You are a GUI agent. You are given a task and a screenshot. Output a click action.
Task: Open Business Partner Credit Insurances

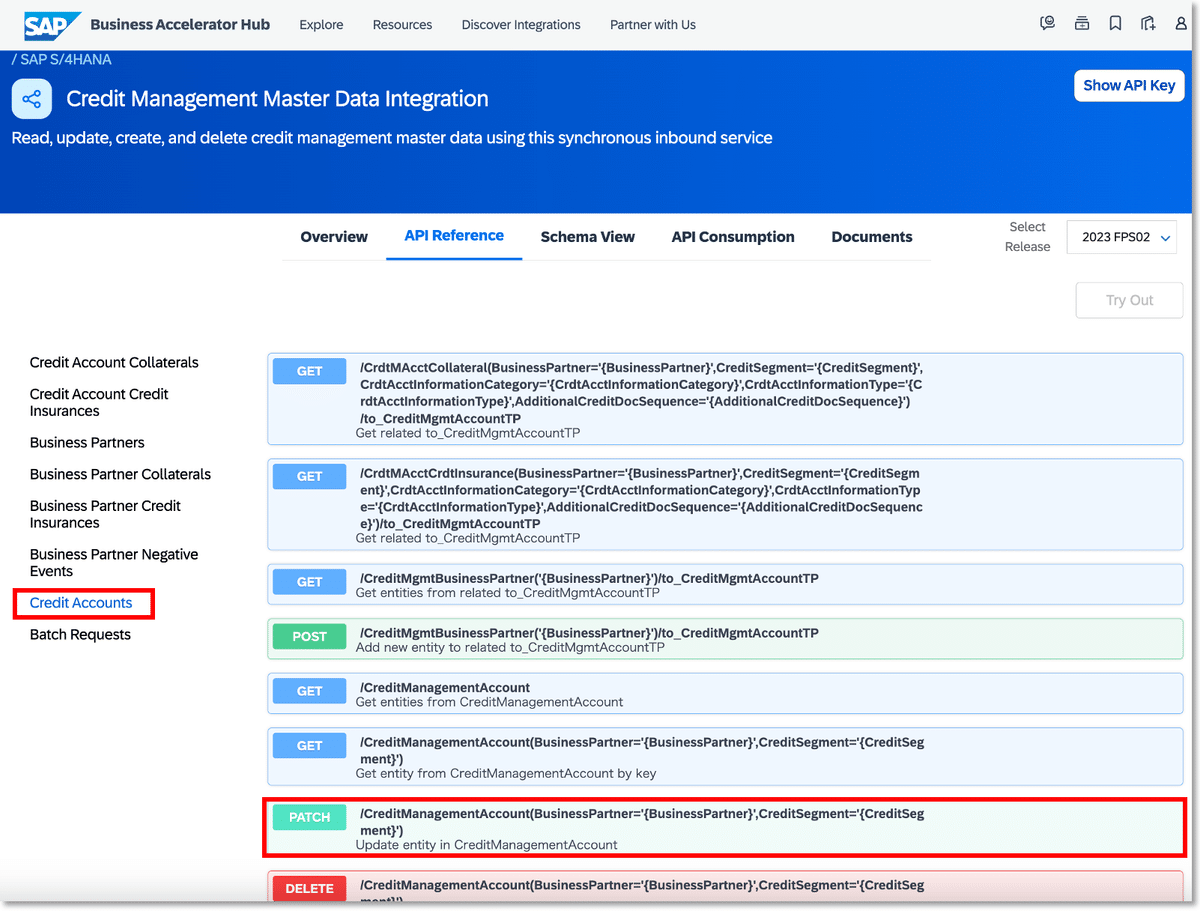click(x=105, y=514)
